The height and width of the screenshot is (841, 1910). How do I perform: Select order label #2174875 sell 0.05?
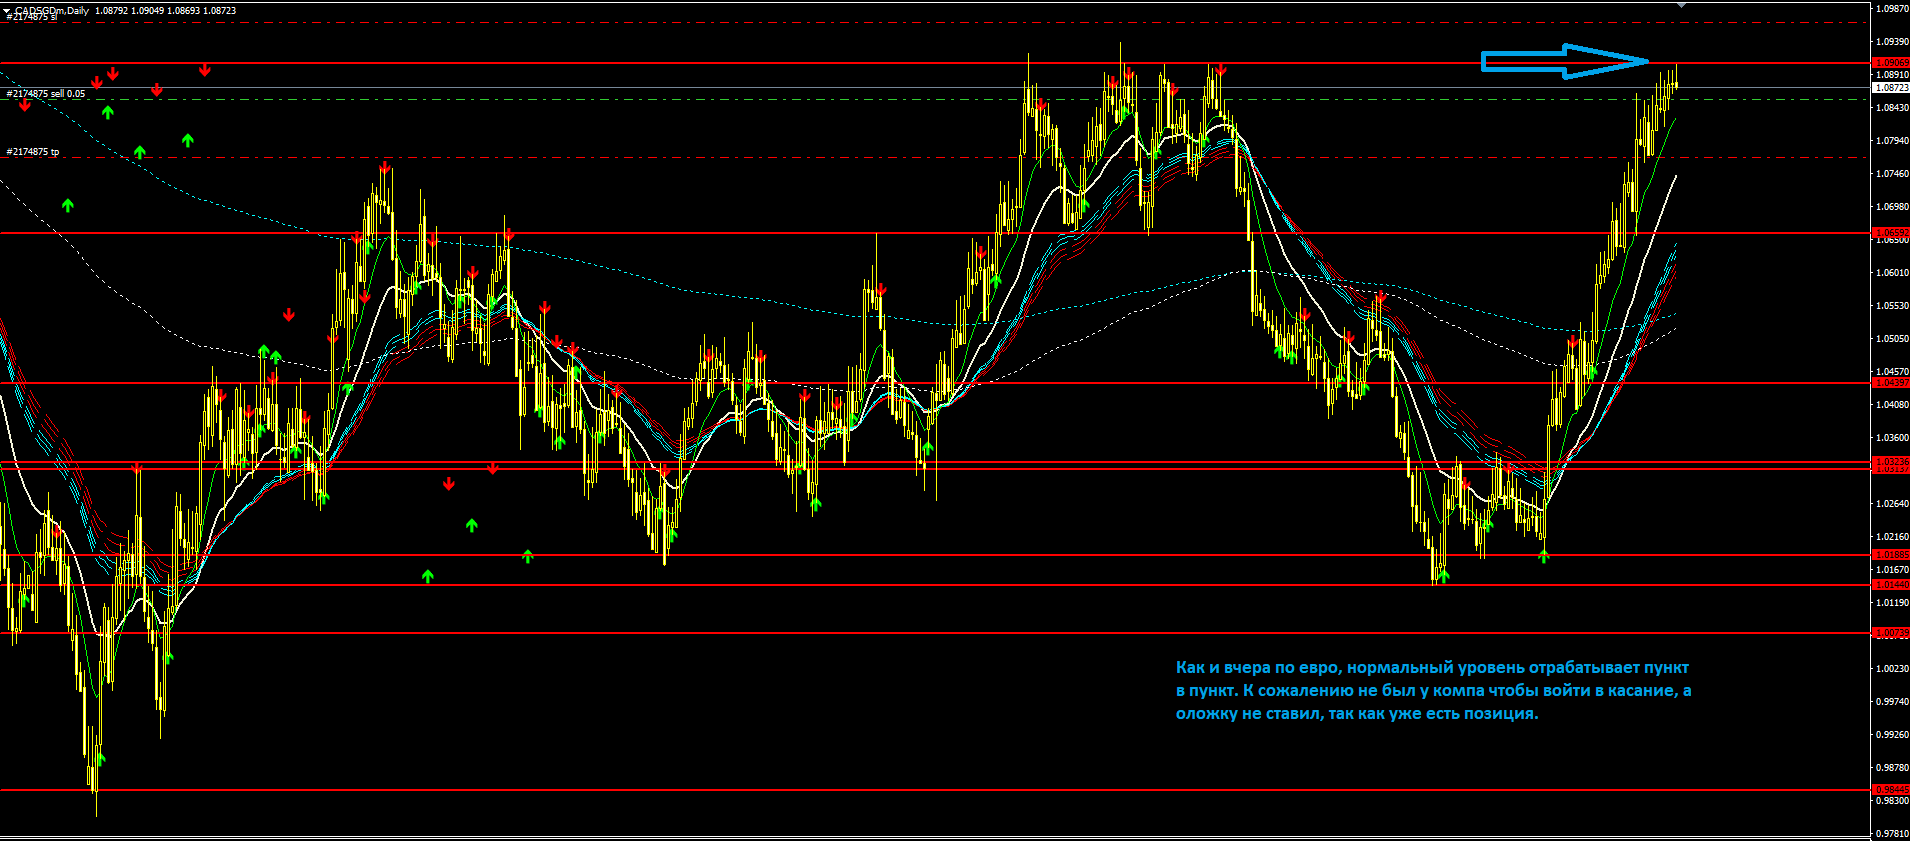click(x=46, y=94)
